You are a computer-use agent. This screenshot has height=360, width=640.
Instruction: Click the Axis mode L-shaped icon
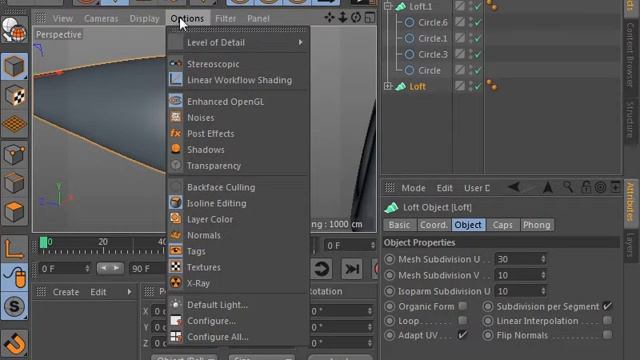(x=15, y=249)
